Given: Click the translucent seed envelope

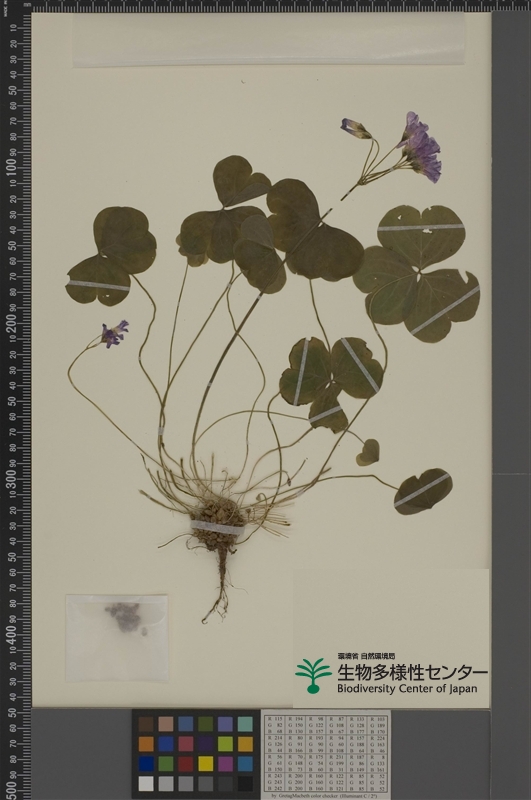Looking at the screenshot, I should tap(117, 638).
